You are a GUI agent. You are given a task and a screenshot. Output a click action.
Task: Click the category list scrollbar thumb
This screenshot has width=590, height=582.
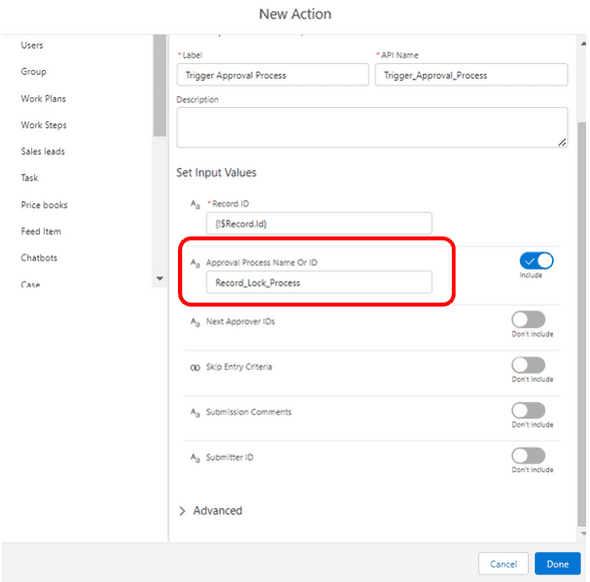tap(160, 85)
